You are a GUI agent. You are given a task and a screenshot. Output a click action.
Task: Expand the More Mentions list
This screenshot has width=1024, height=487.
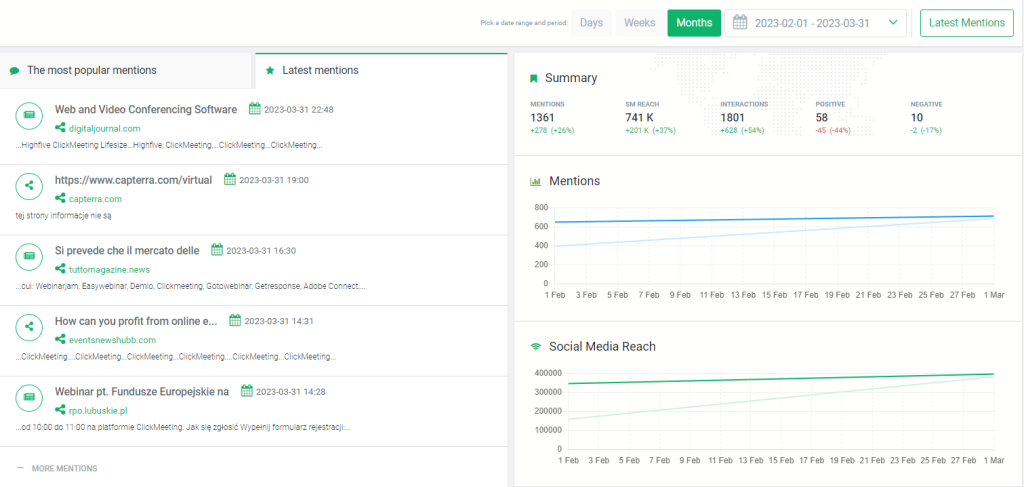63,468
